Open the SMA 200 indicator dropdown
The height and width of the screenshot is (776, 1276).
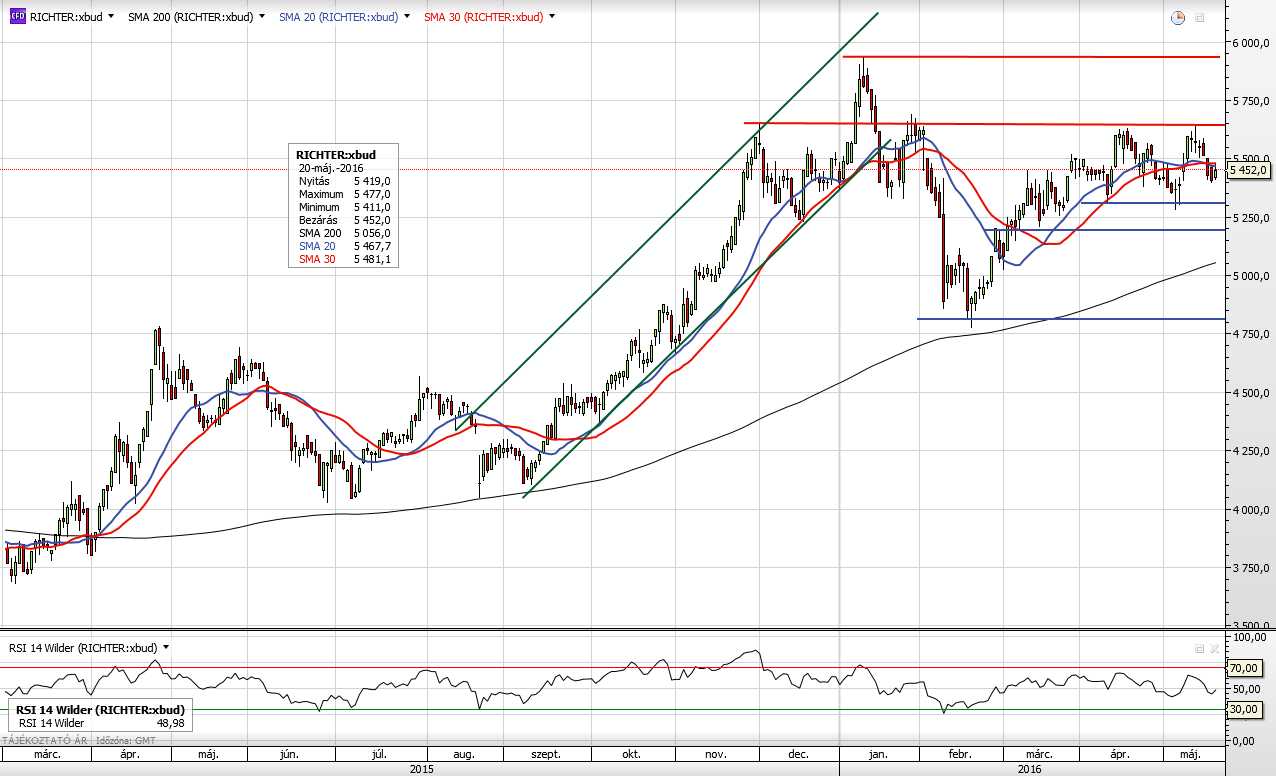click(x=262, y=17)
